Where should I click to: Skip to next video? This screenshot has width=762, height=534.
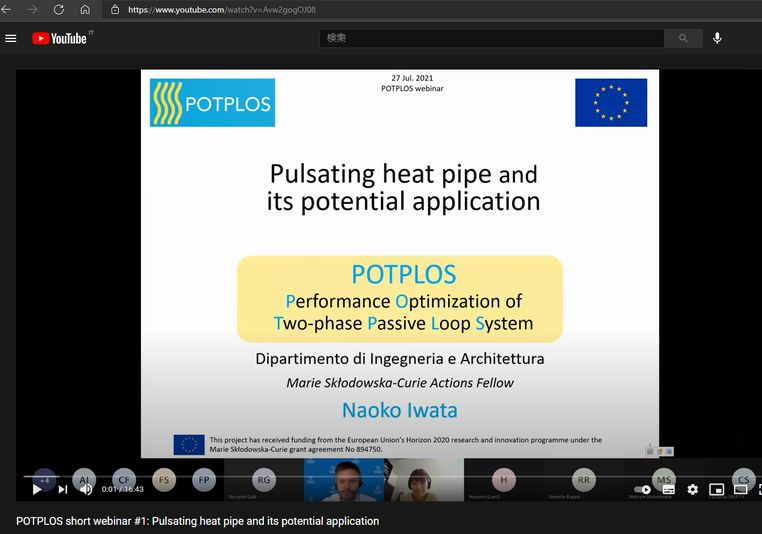[63, 489]
